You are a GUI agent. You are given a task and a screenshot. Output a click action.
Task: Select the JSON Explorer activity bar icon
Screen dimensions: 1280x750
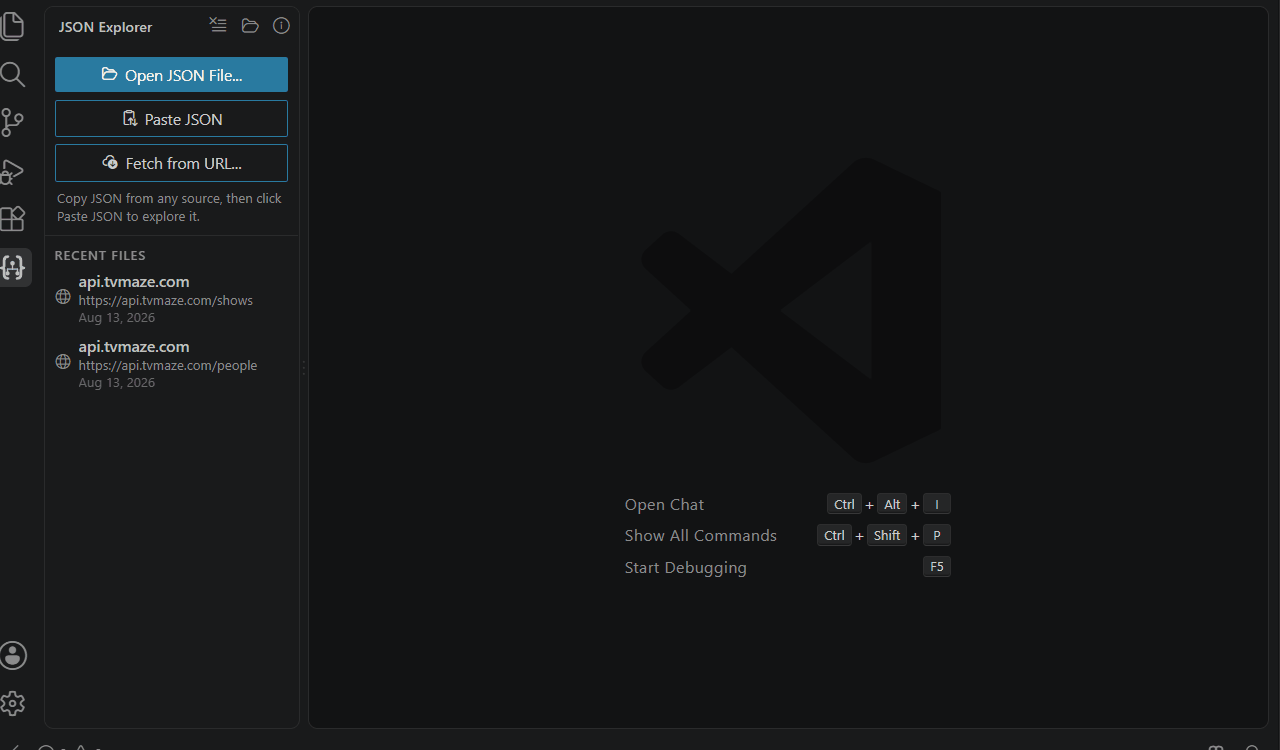[x=13, y=267]
